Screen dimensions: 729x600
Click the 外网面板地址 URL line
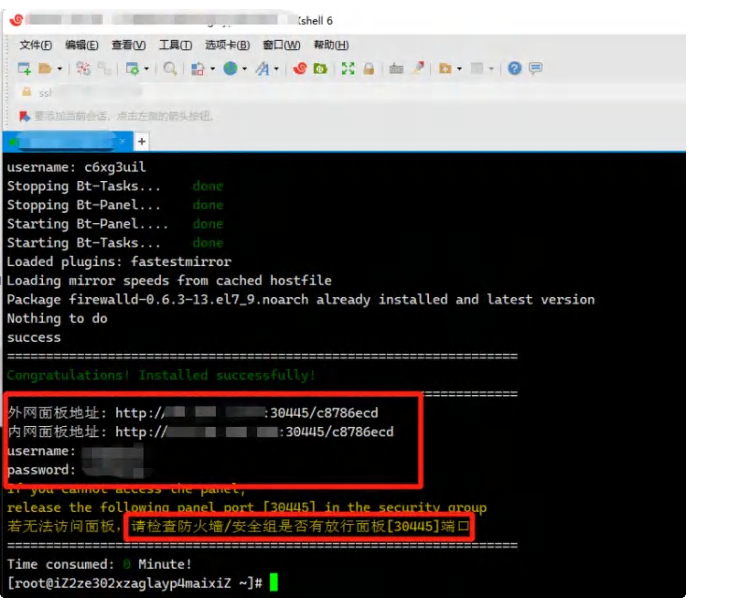193,413
